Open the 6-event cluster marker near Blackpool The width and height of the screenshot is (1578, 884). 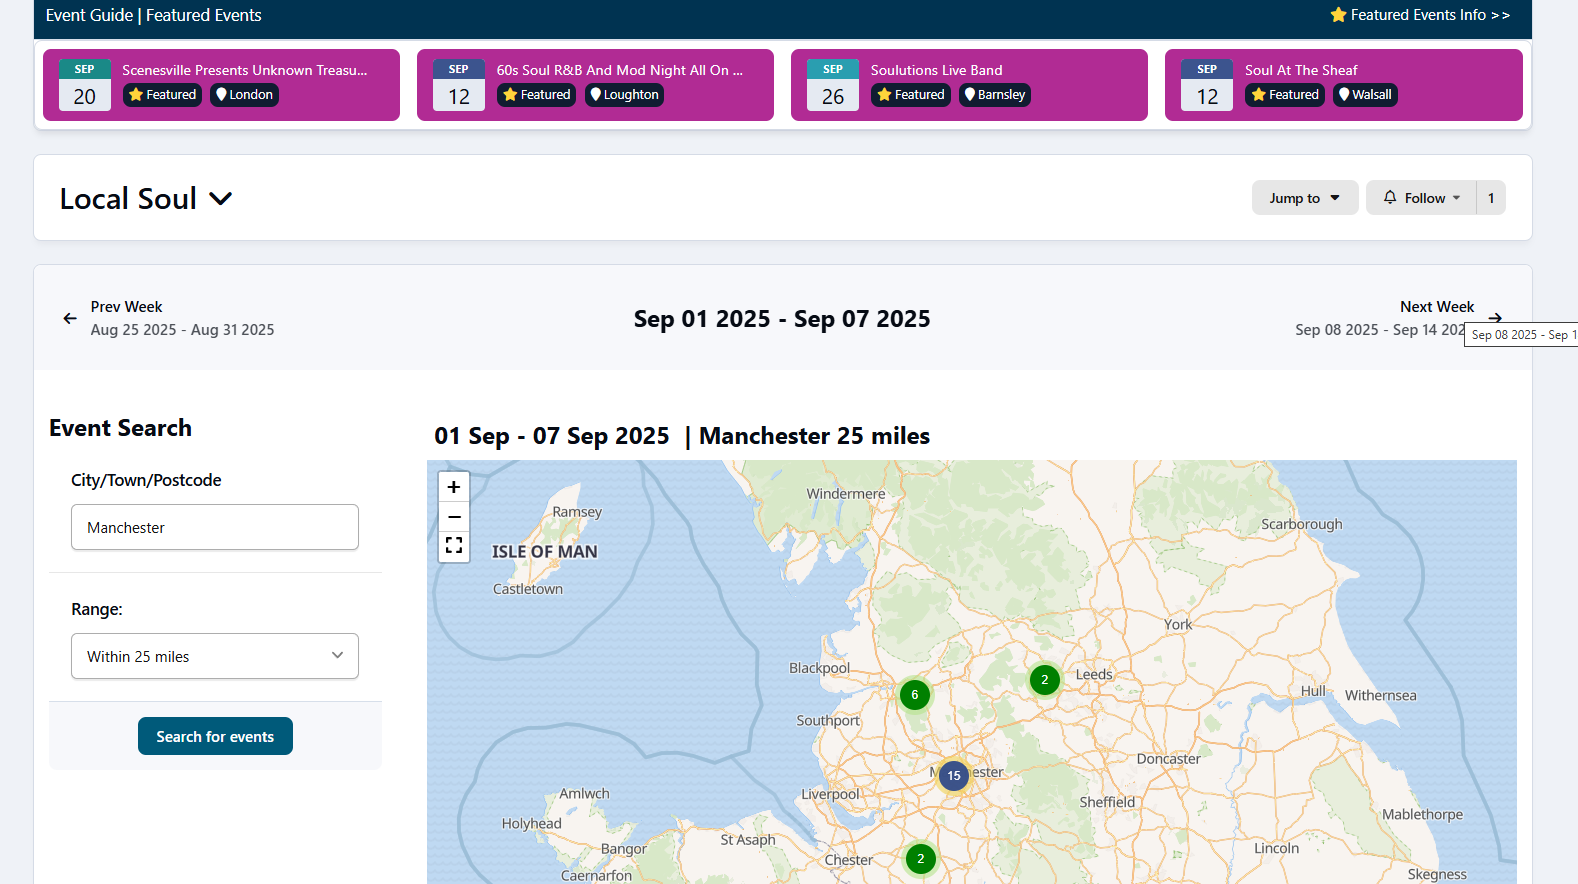click(x=914, y=695)
